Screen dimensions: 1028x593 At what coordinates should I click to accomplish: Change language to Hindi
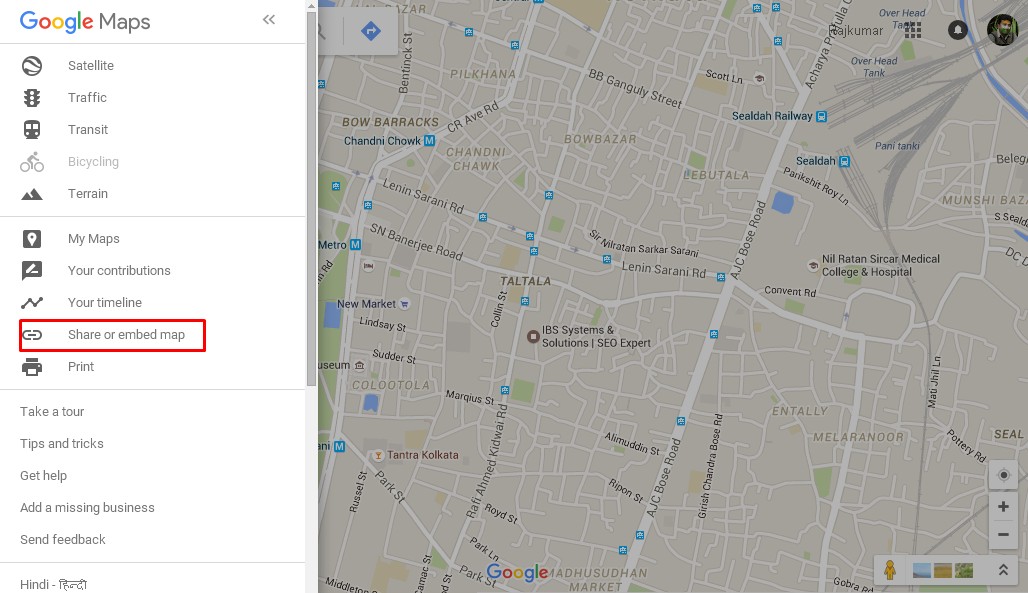(53, 584)
